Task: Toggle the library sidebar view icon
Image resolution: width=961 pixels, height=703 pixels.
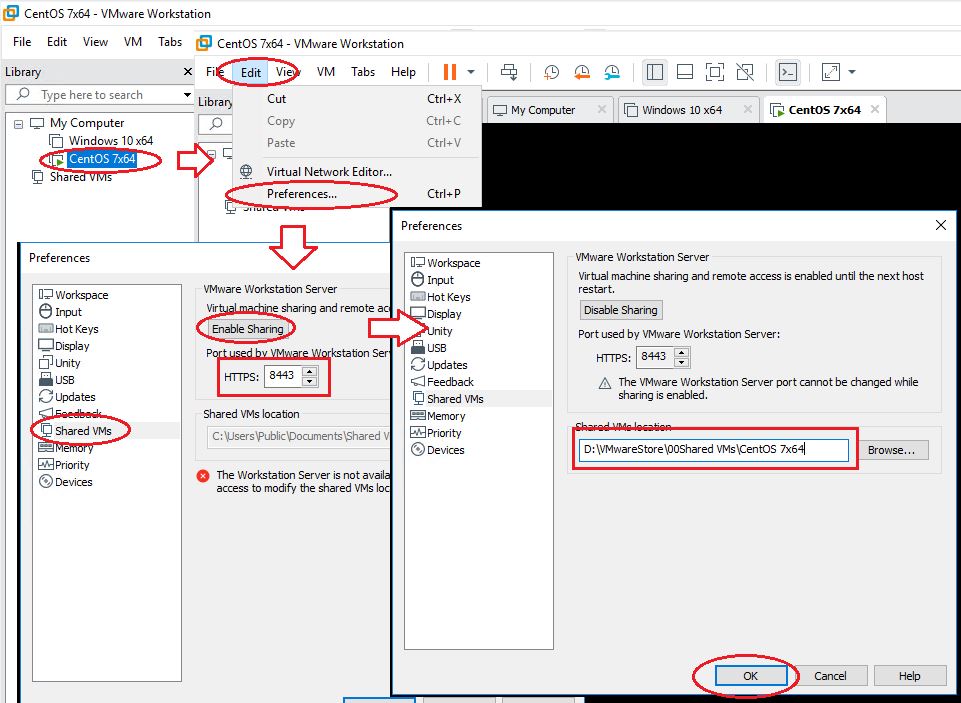Action: tap(655, 72)
